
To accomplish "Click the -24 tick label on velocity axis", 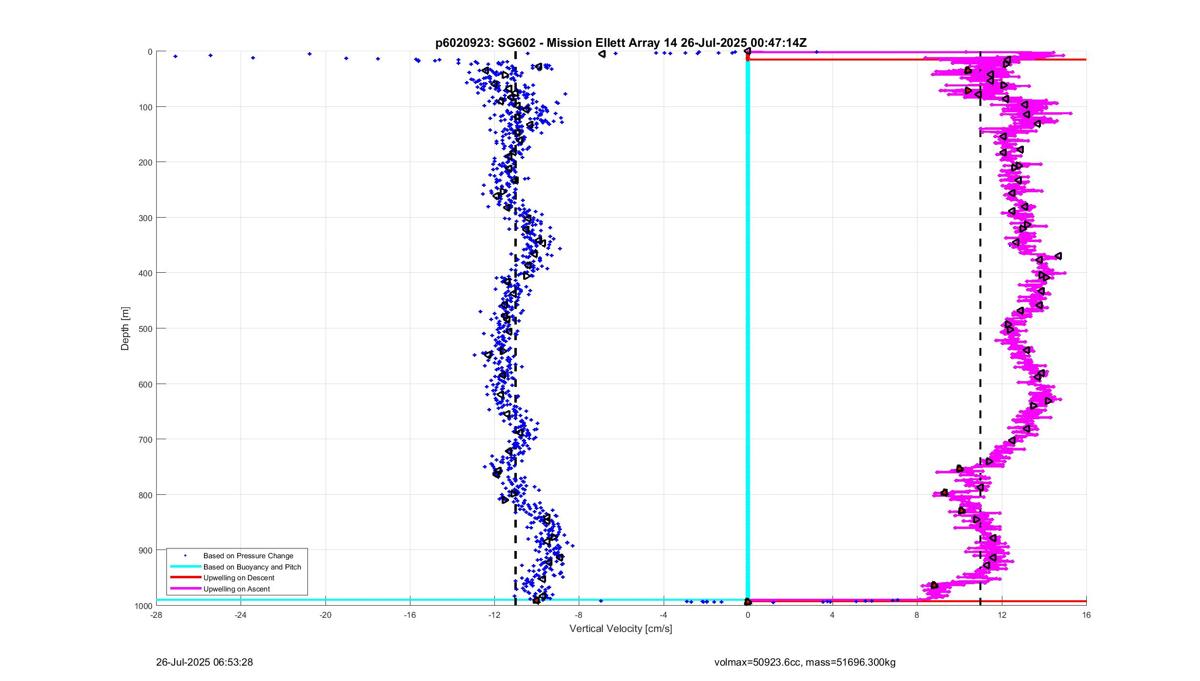I will click(240, 614).
